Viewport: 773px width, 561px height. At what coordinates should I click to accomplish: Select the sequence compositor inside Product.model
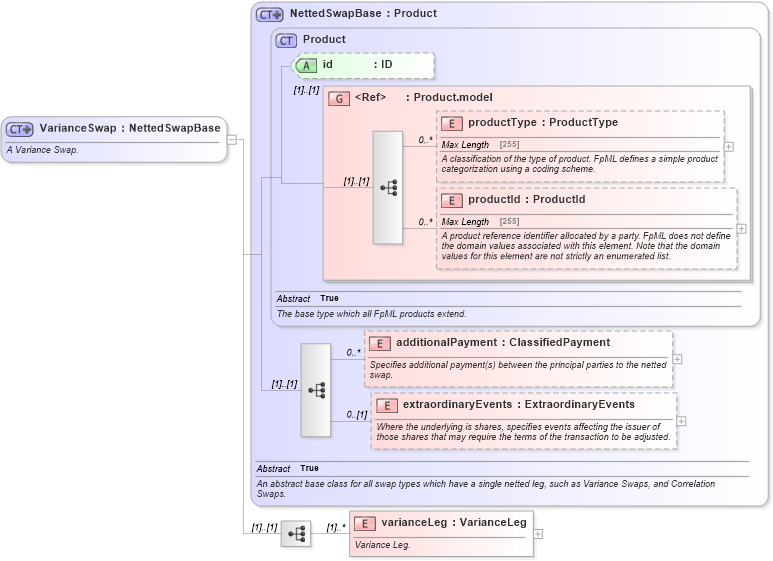pyautogui.click(x=388, y=187)
